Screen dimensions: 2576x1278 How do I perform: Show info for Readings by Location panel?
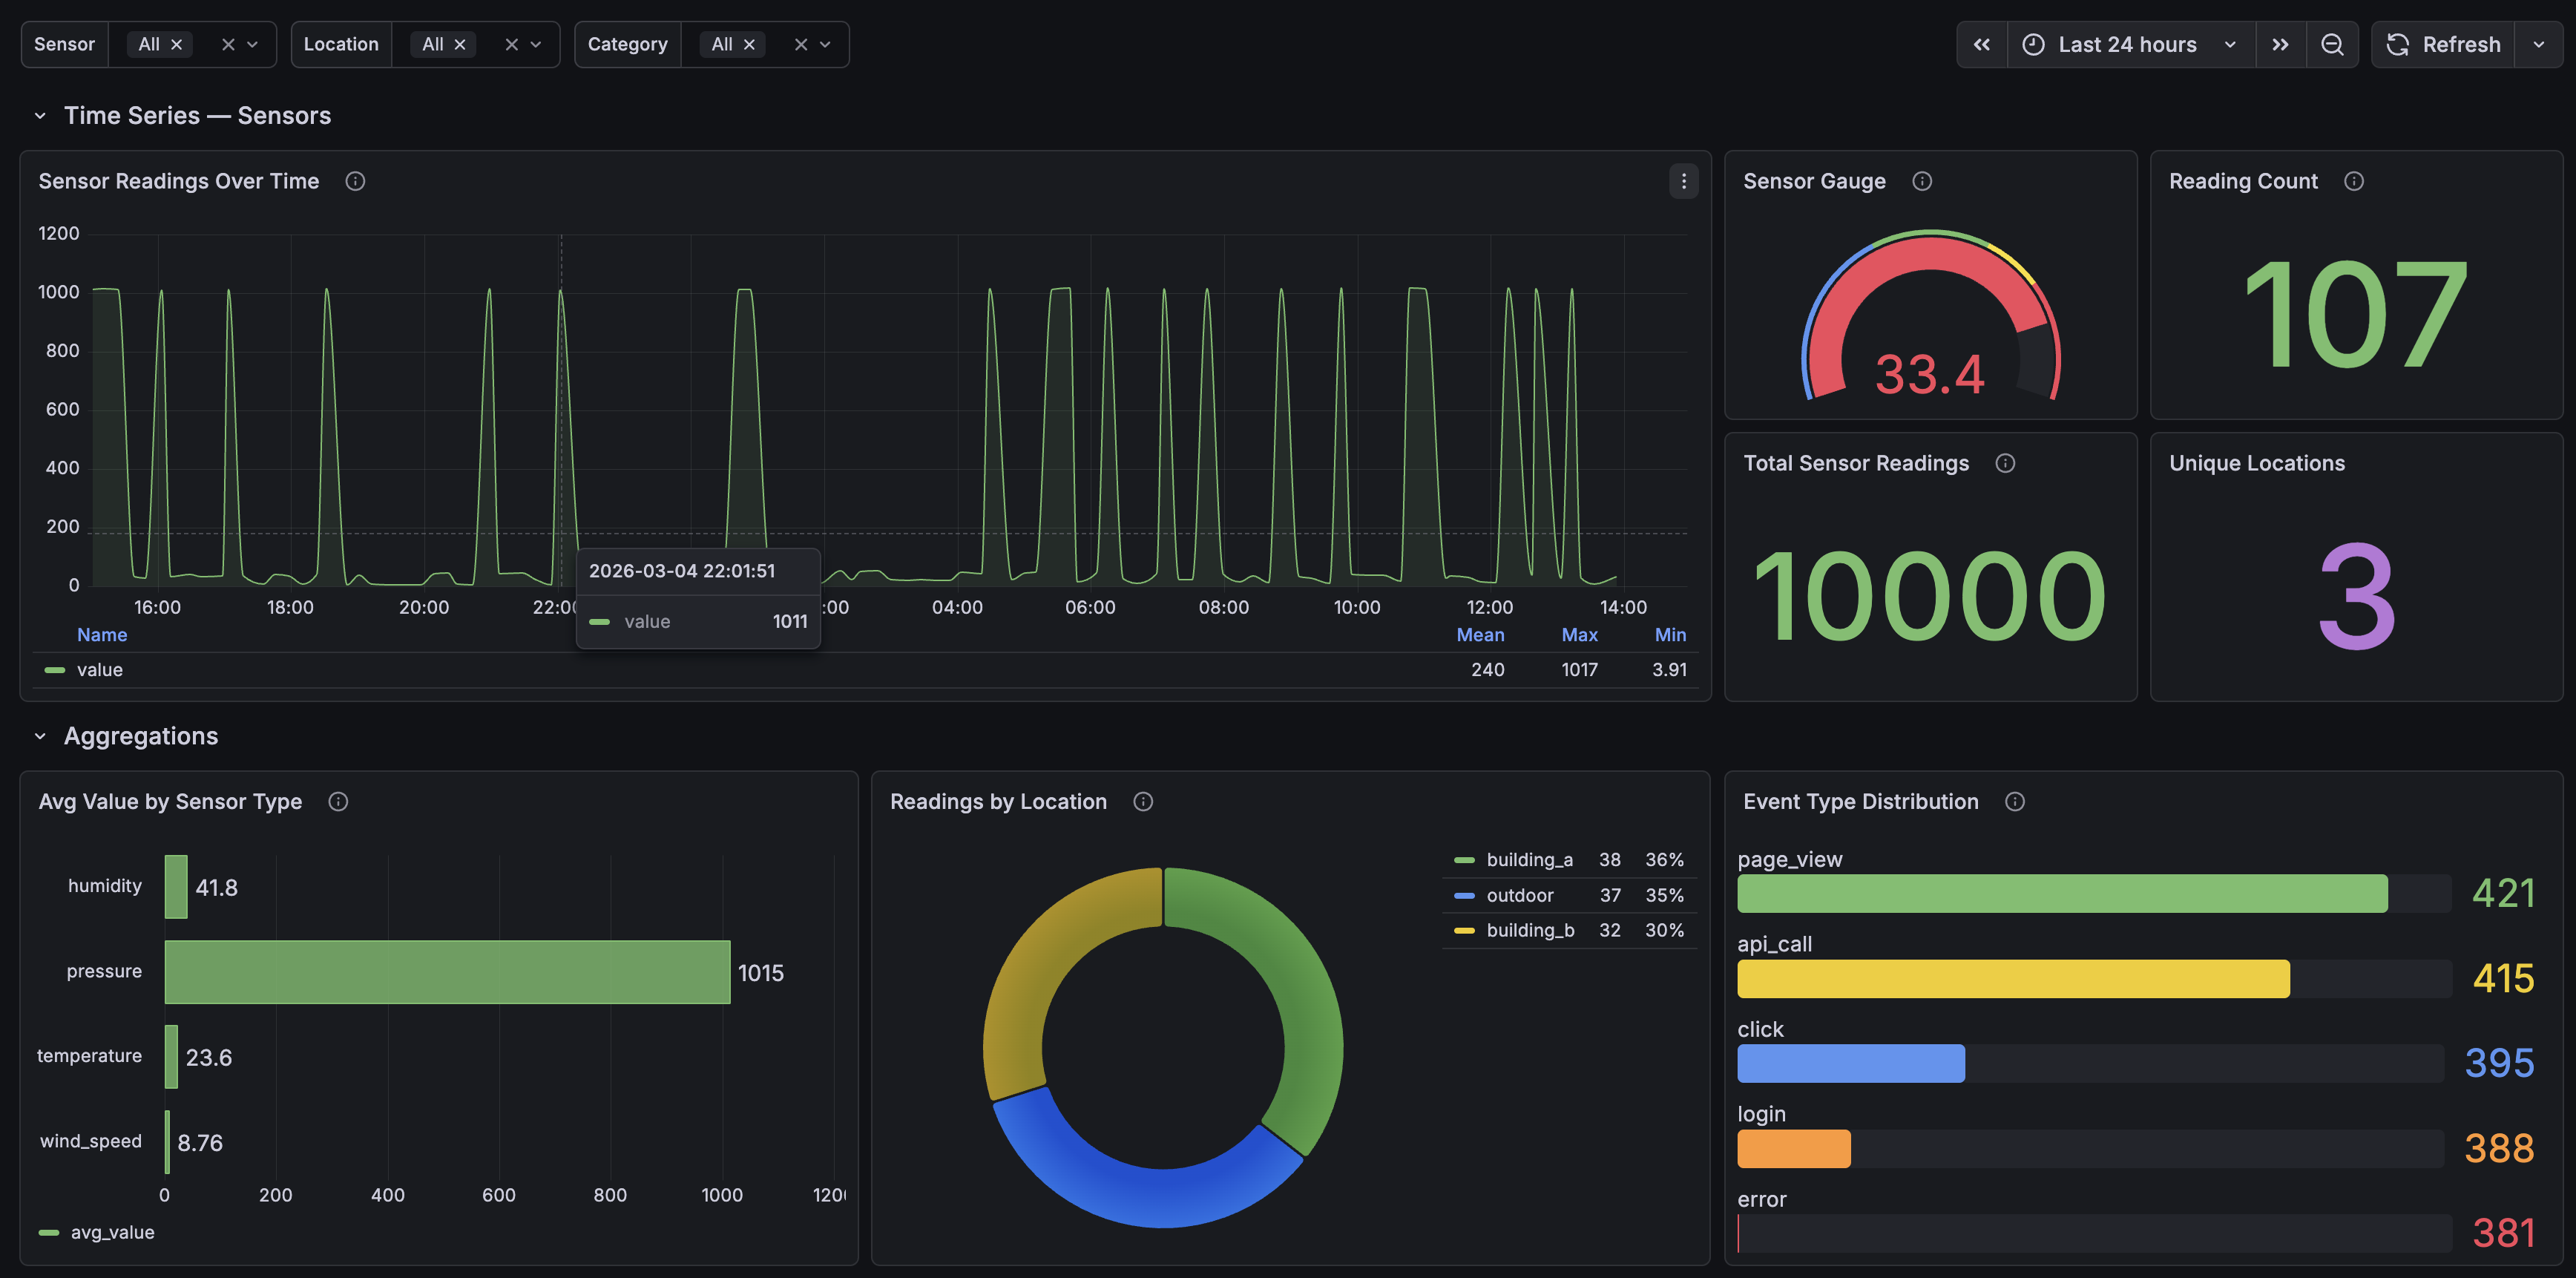click(1143, 802)
